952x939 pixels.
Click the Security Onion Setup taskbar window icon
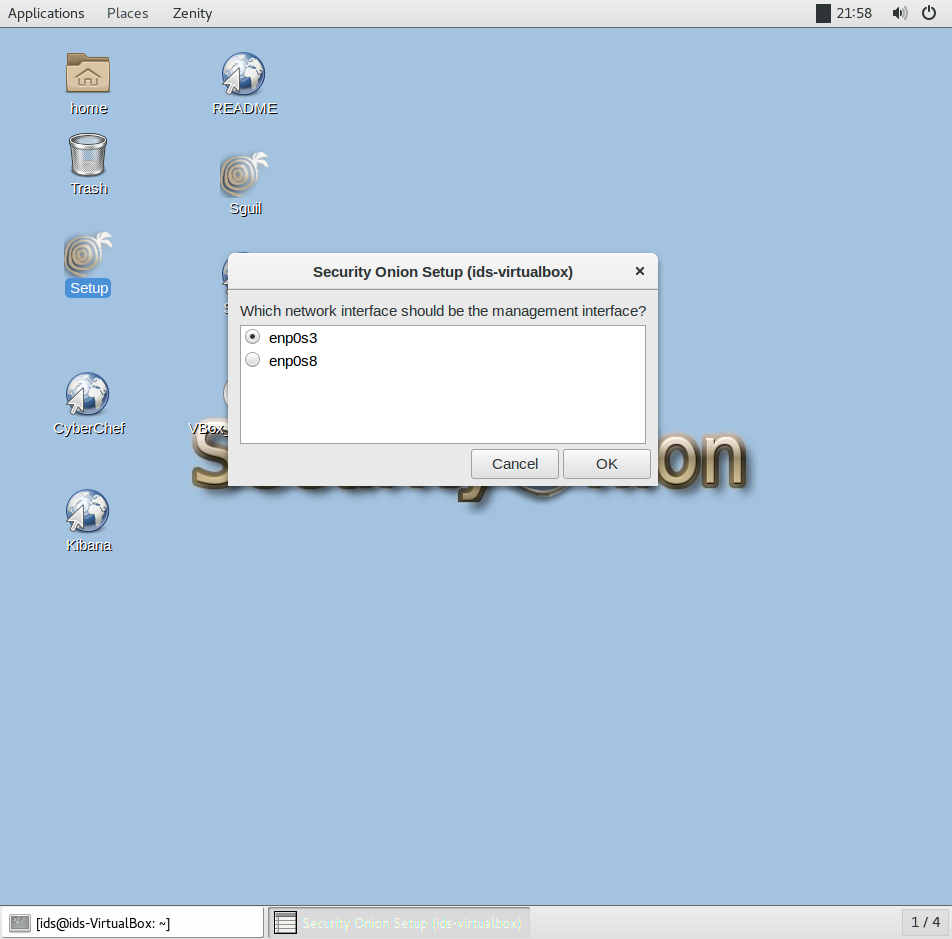pyautogui.click(x=285, y=923)
